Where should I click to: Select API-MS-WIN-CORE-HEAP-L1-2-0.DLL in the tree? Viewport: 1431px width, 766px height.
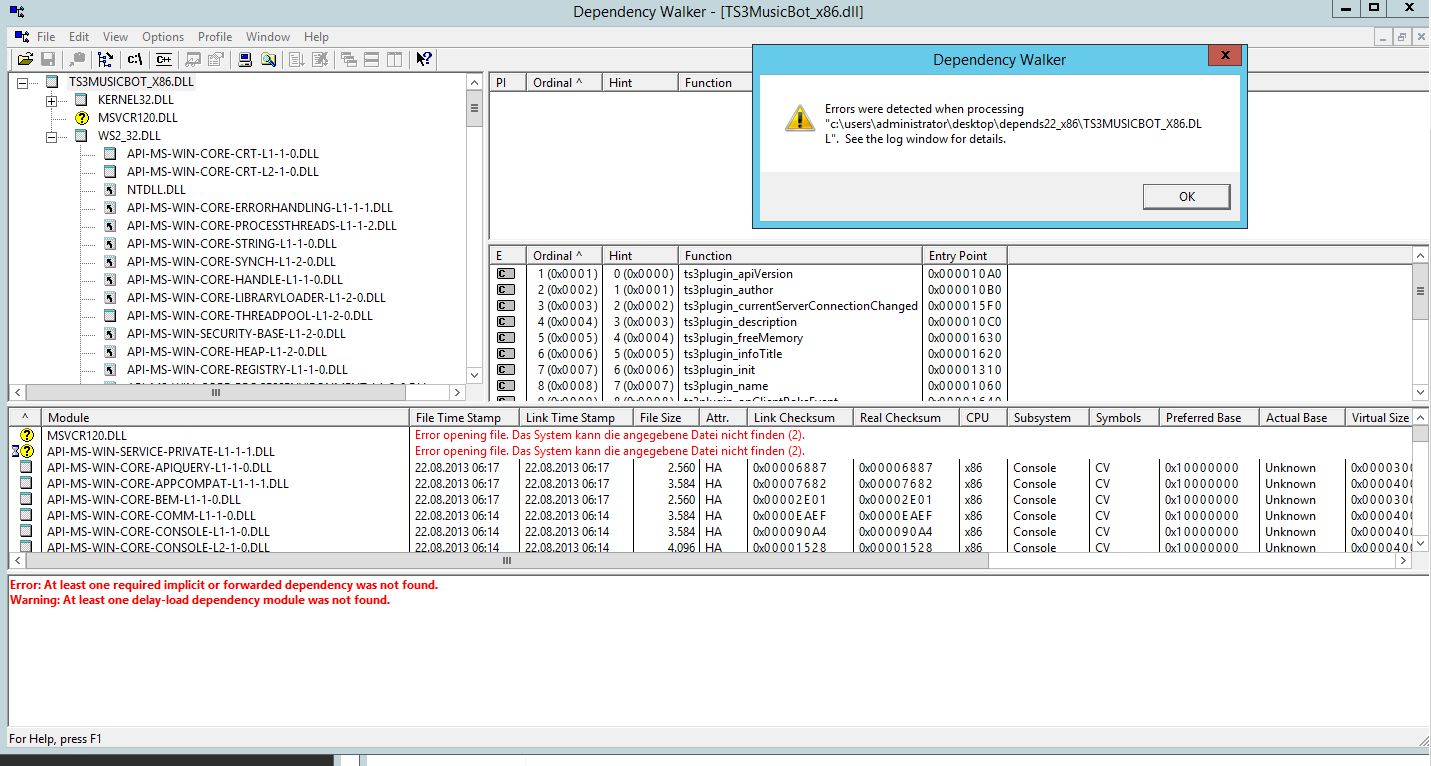[227, 352]
